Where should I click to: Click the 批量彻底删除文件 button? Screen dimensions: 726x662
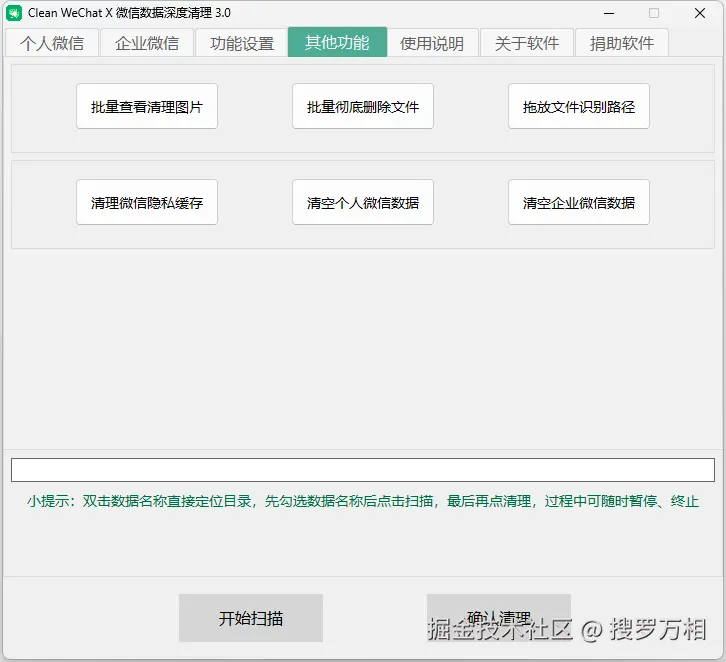[x=363, y=106]
